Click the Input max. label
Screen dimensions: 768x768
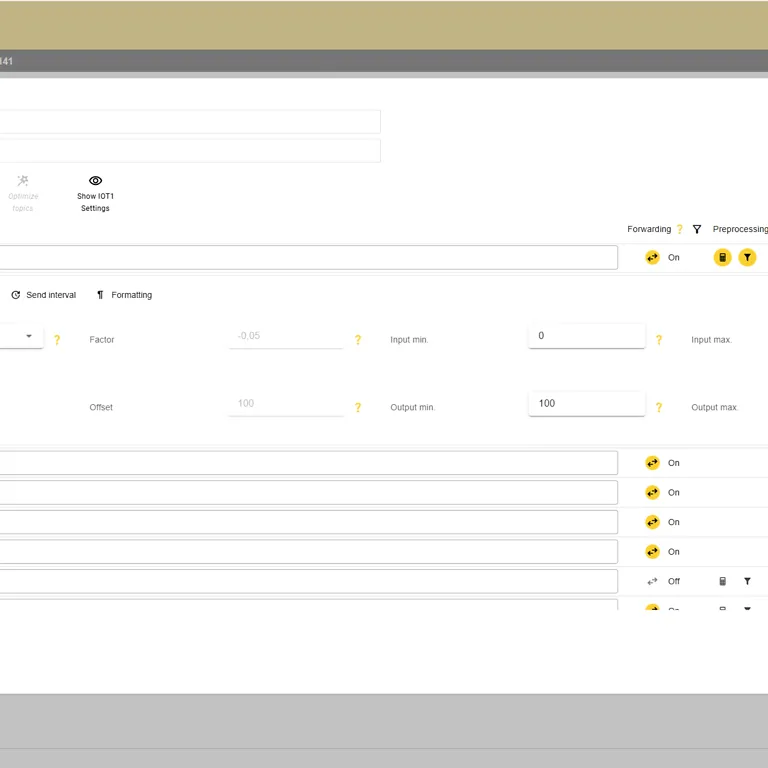click(712, 340)
